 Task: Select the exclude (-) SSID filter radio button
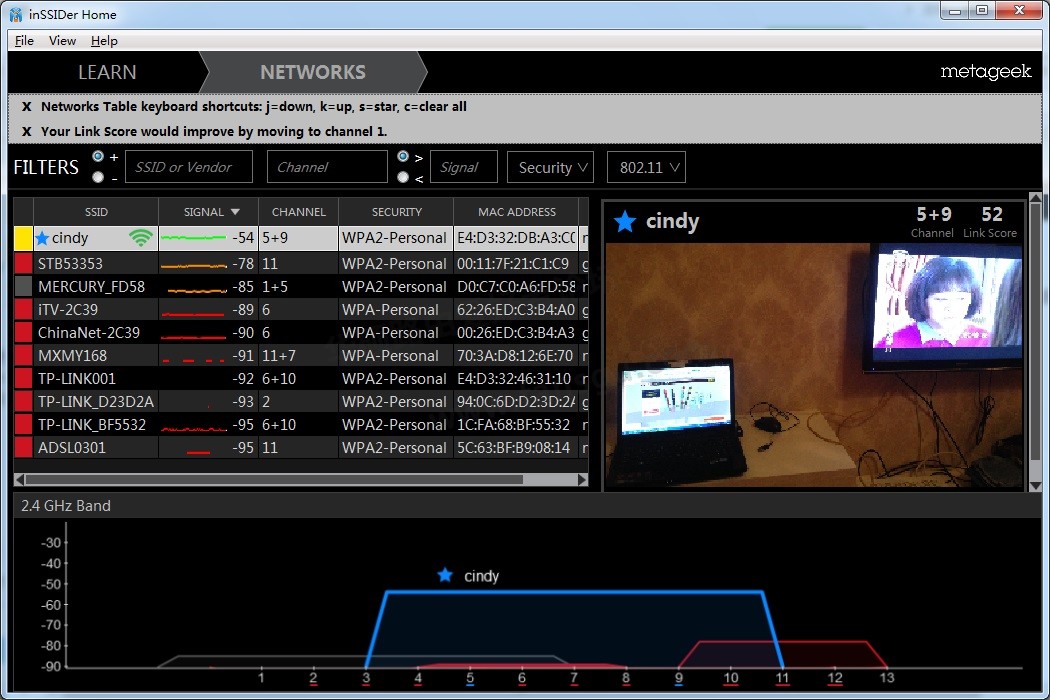tap(98, 178)
